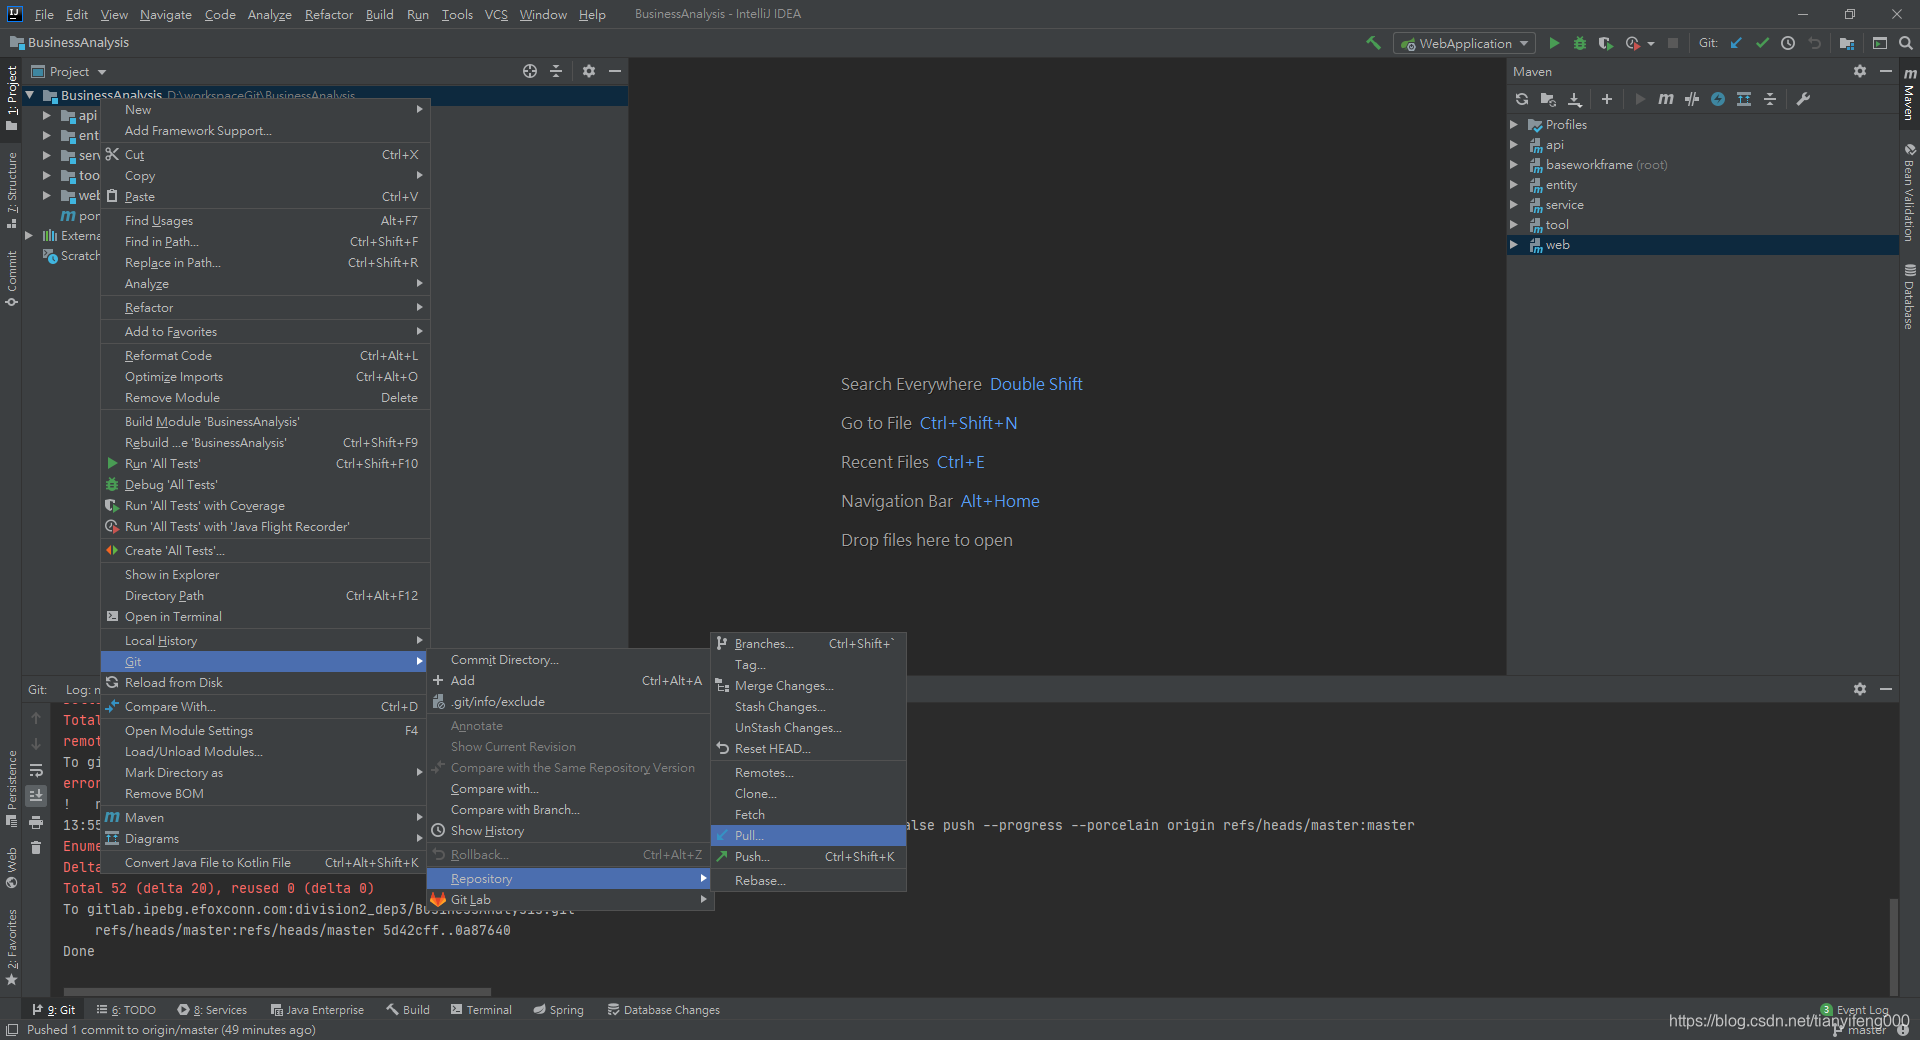Screen dimensions: 1920x1040
Task: Open Git Lab submenu entry
Action: (x=569, y=899)
